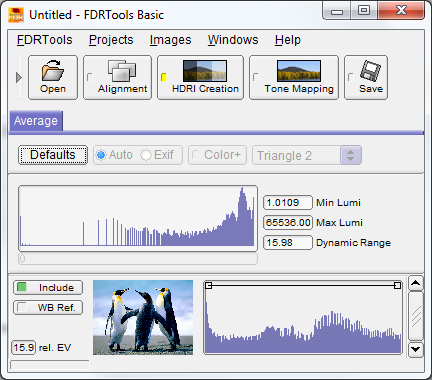The image size is (432, 380).
Task: Toggle the Tone Mapping step indicator box
Action: [255, 77]
